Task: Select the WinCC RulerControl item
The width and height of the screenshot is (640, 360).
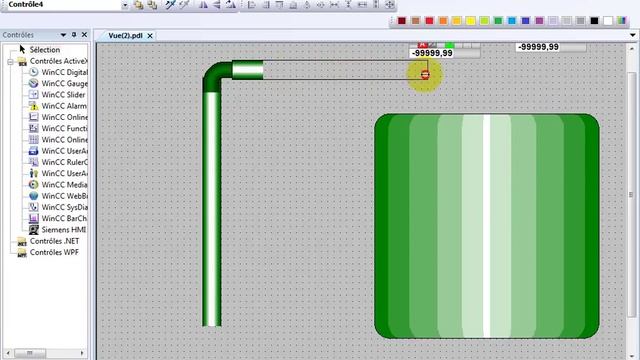Action: click(x=58, y=162)
